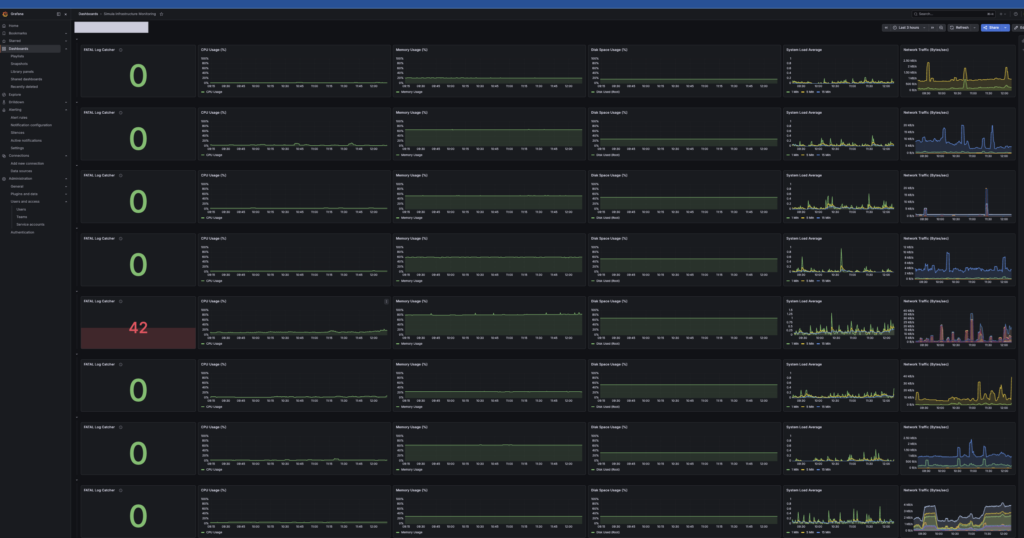Image resolution: width=1024 pixels, height=538 pixels.
Task: Open the dashboard variable selector box
Action: click(111, 27)
